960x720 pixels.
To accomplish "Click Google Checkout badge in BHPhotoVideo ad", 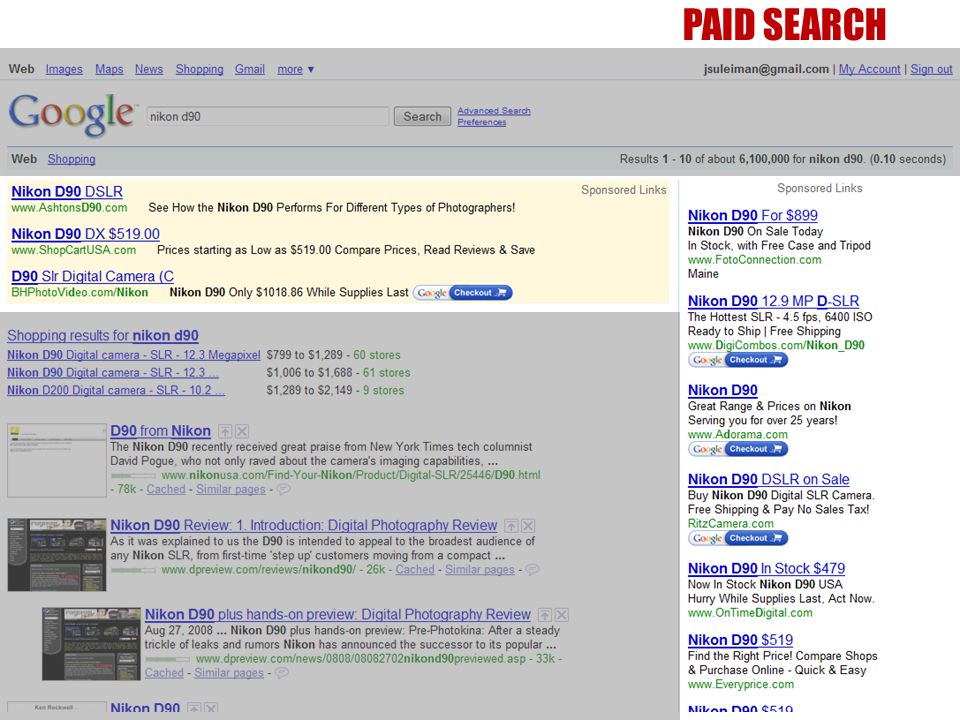I will coord(463,293).
